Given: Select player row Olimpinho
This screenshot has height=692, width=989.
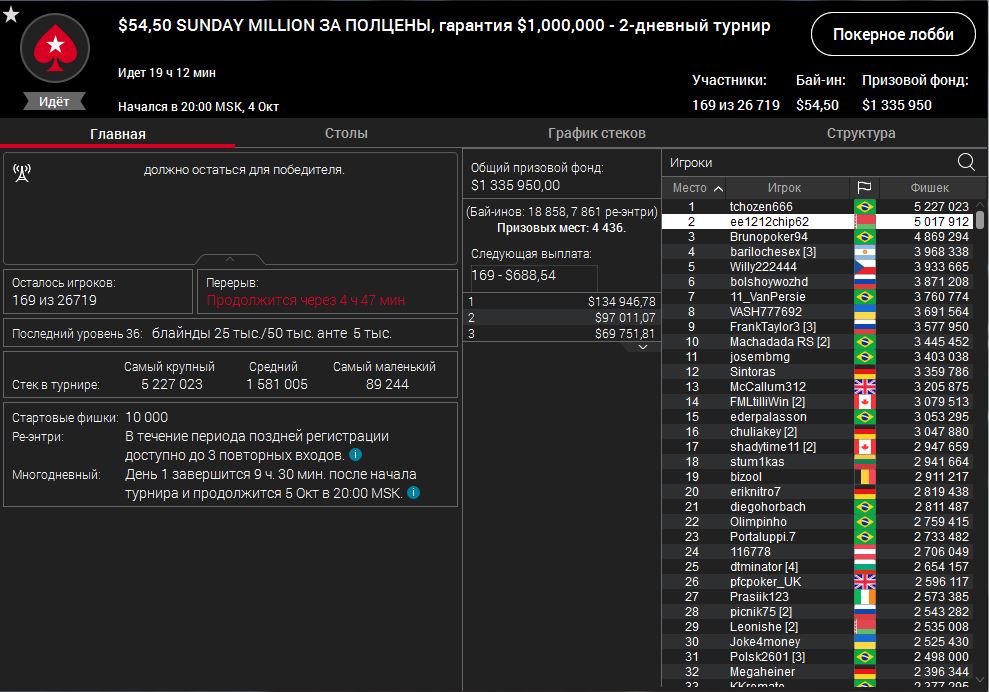Looking at the screenshot, I should [818, 522].
